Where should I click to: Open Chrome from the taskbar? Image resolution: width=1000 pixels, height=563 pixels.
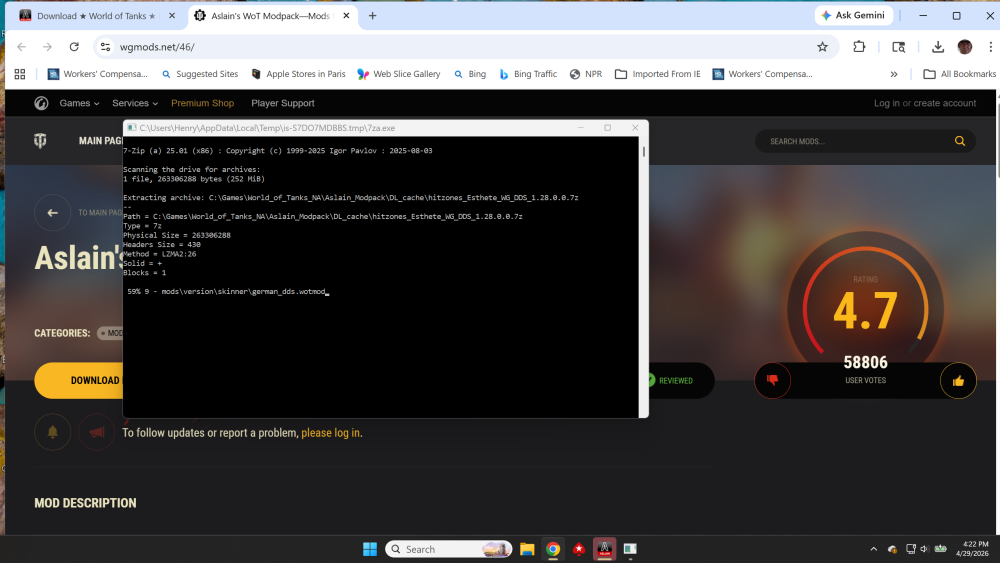coord(553,549)
